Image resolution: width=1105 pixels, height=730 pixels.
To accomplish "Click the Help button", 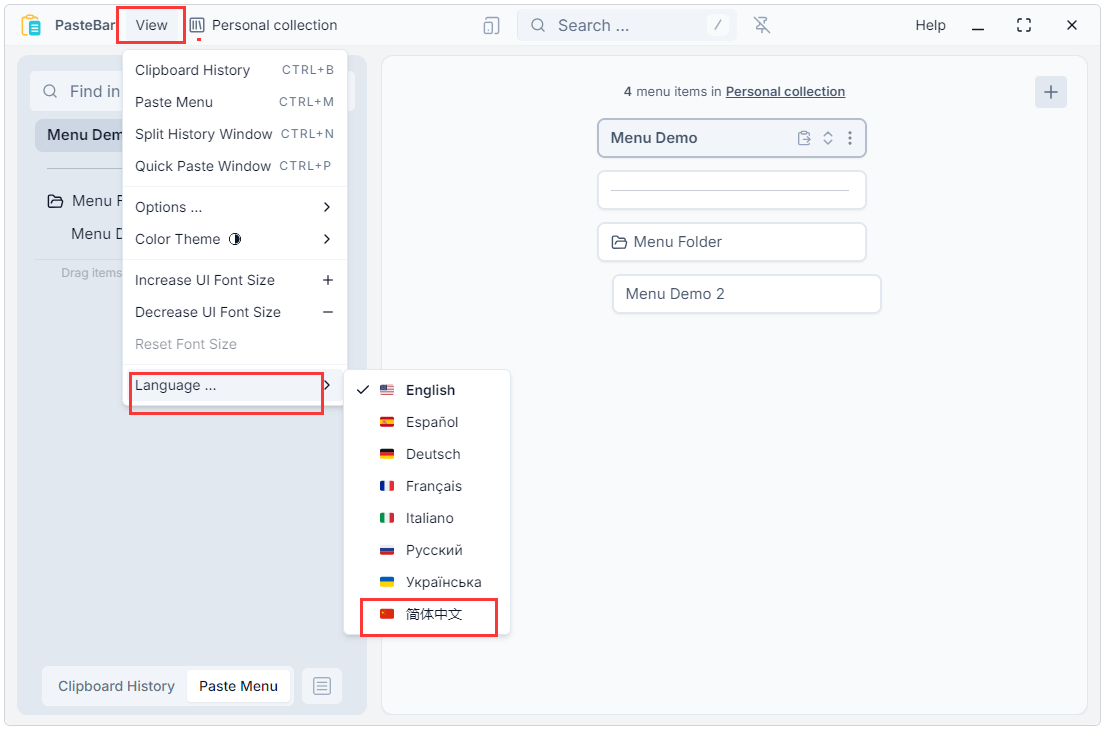I will click(930, 25).
